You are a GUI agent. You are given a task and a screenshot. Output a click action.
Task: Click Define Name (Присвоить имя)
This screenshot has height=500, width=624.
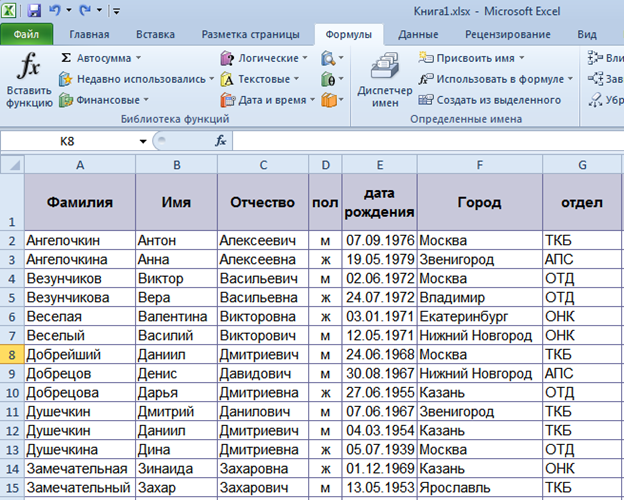(x=474, y=58)
